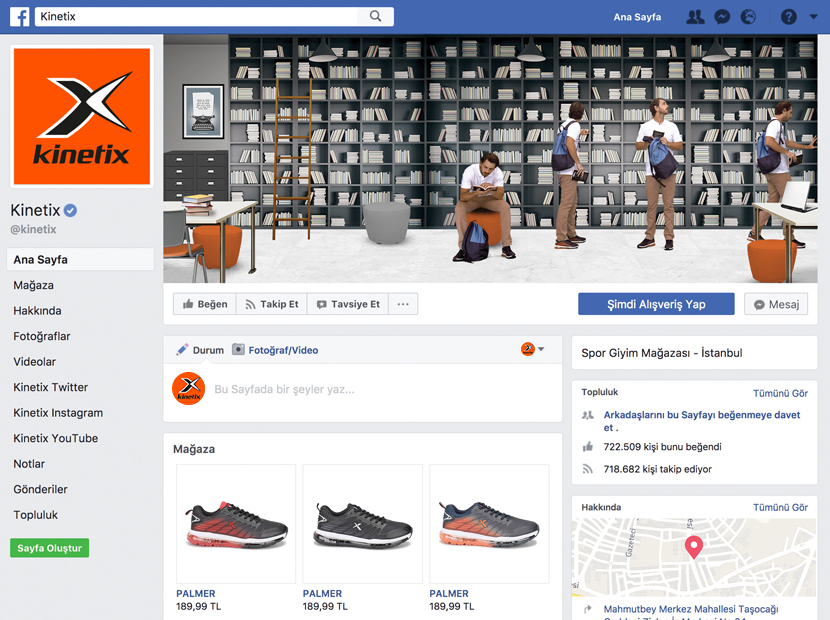
Task: Open notifications globe icon
Action: (748, 17)
